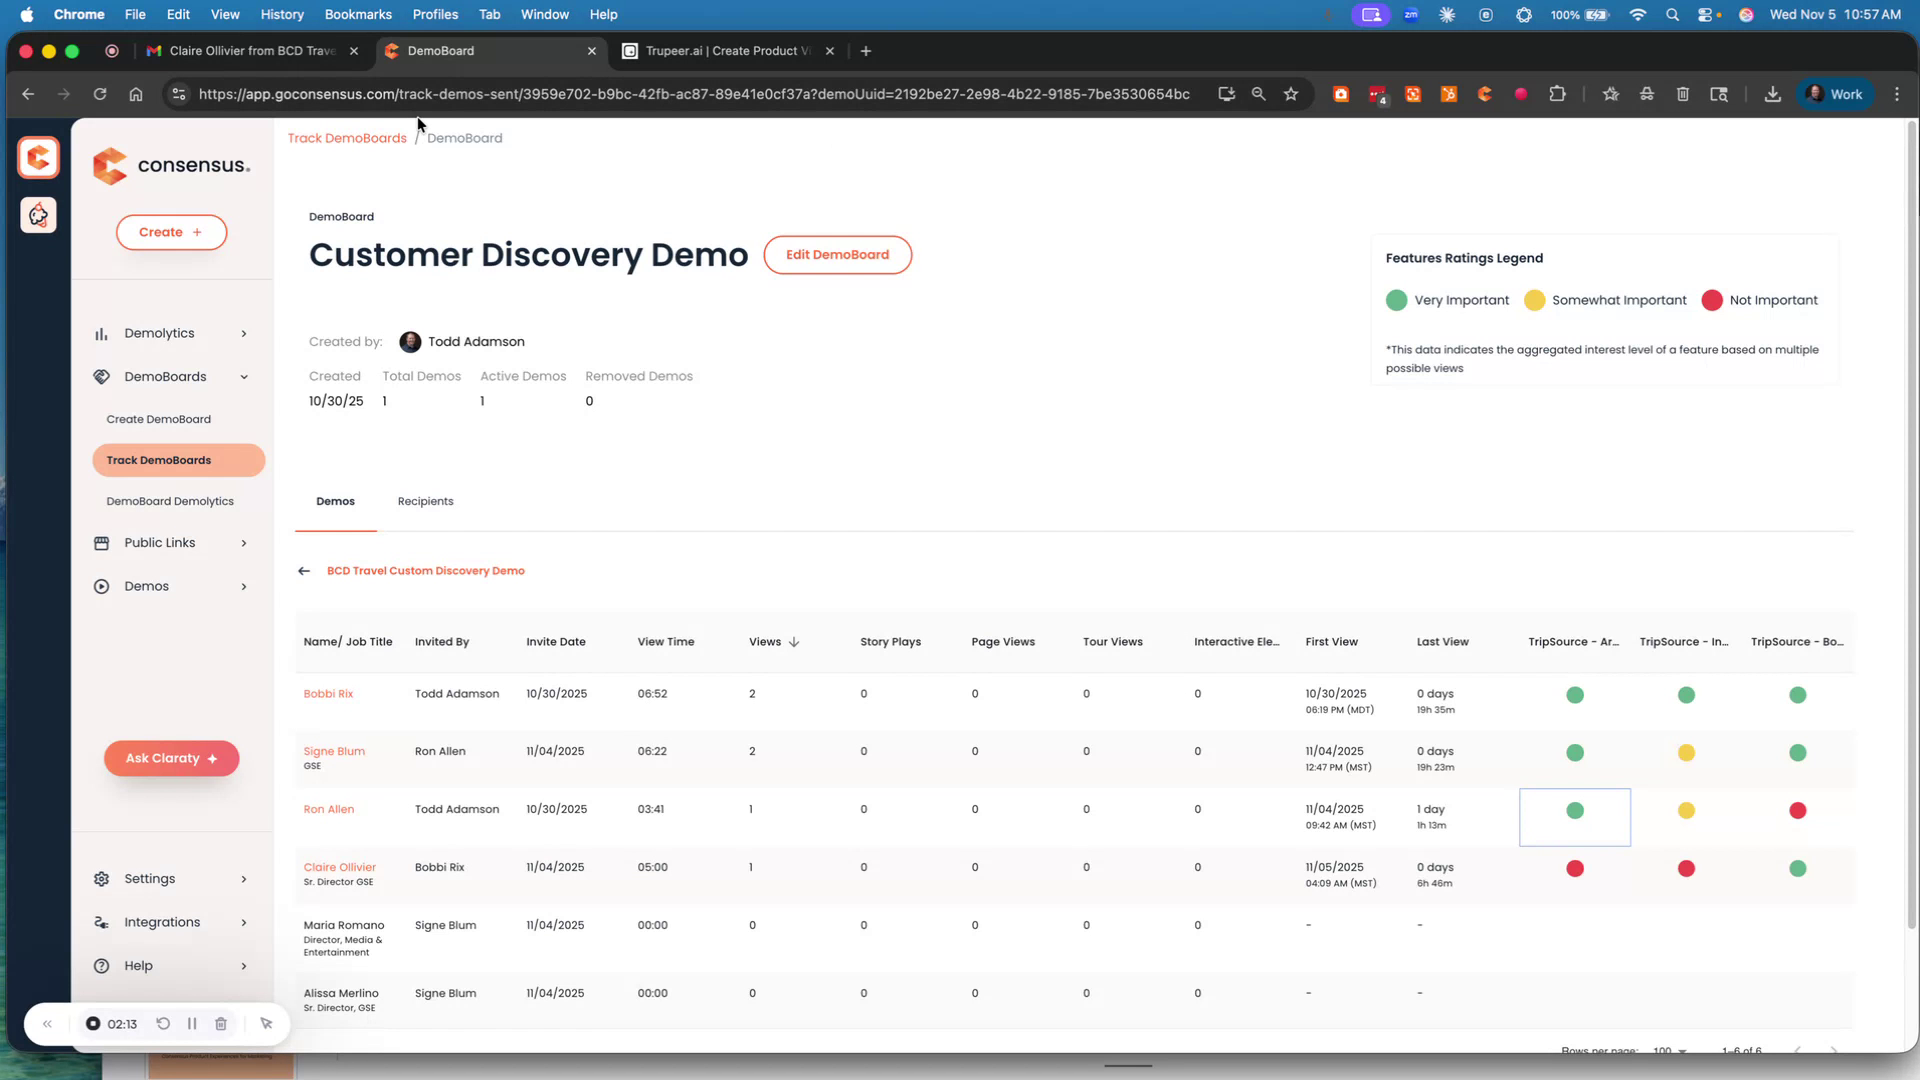Screen dimensions: 1920x1080
Task: Collapse the DemoBoards sidebar section
Action: click(244, 377)
